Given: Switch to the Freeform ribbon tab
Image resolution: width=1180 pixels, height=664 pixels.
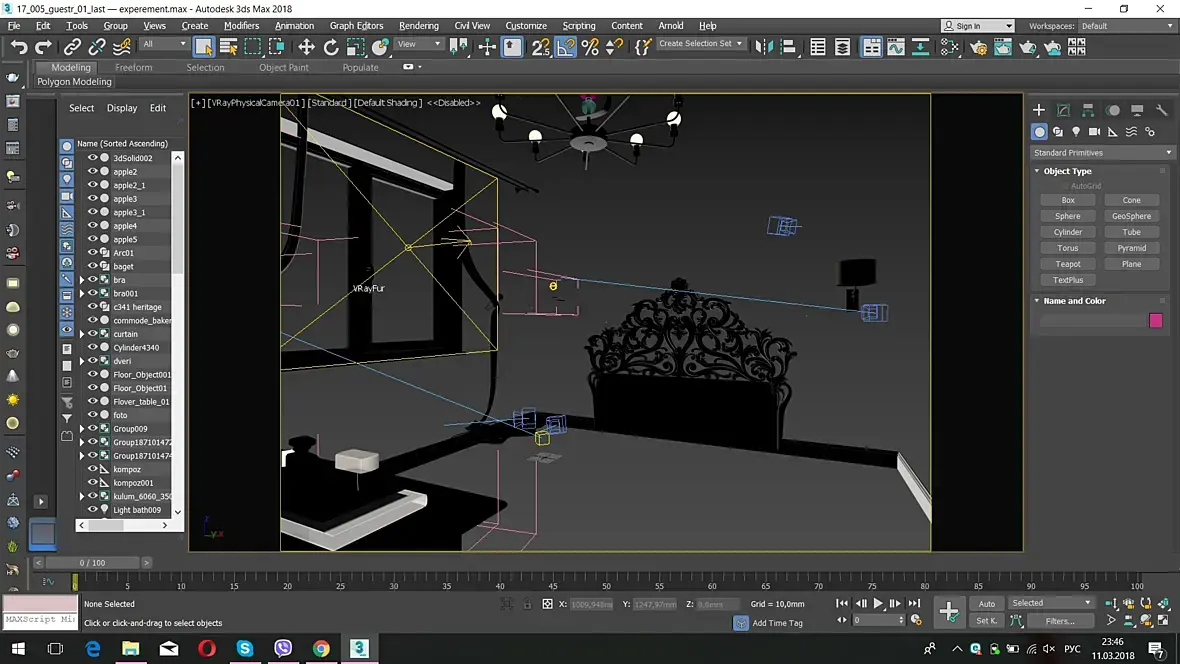Looking at the screenshot, I should click(x=133, y=68).
